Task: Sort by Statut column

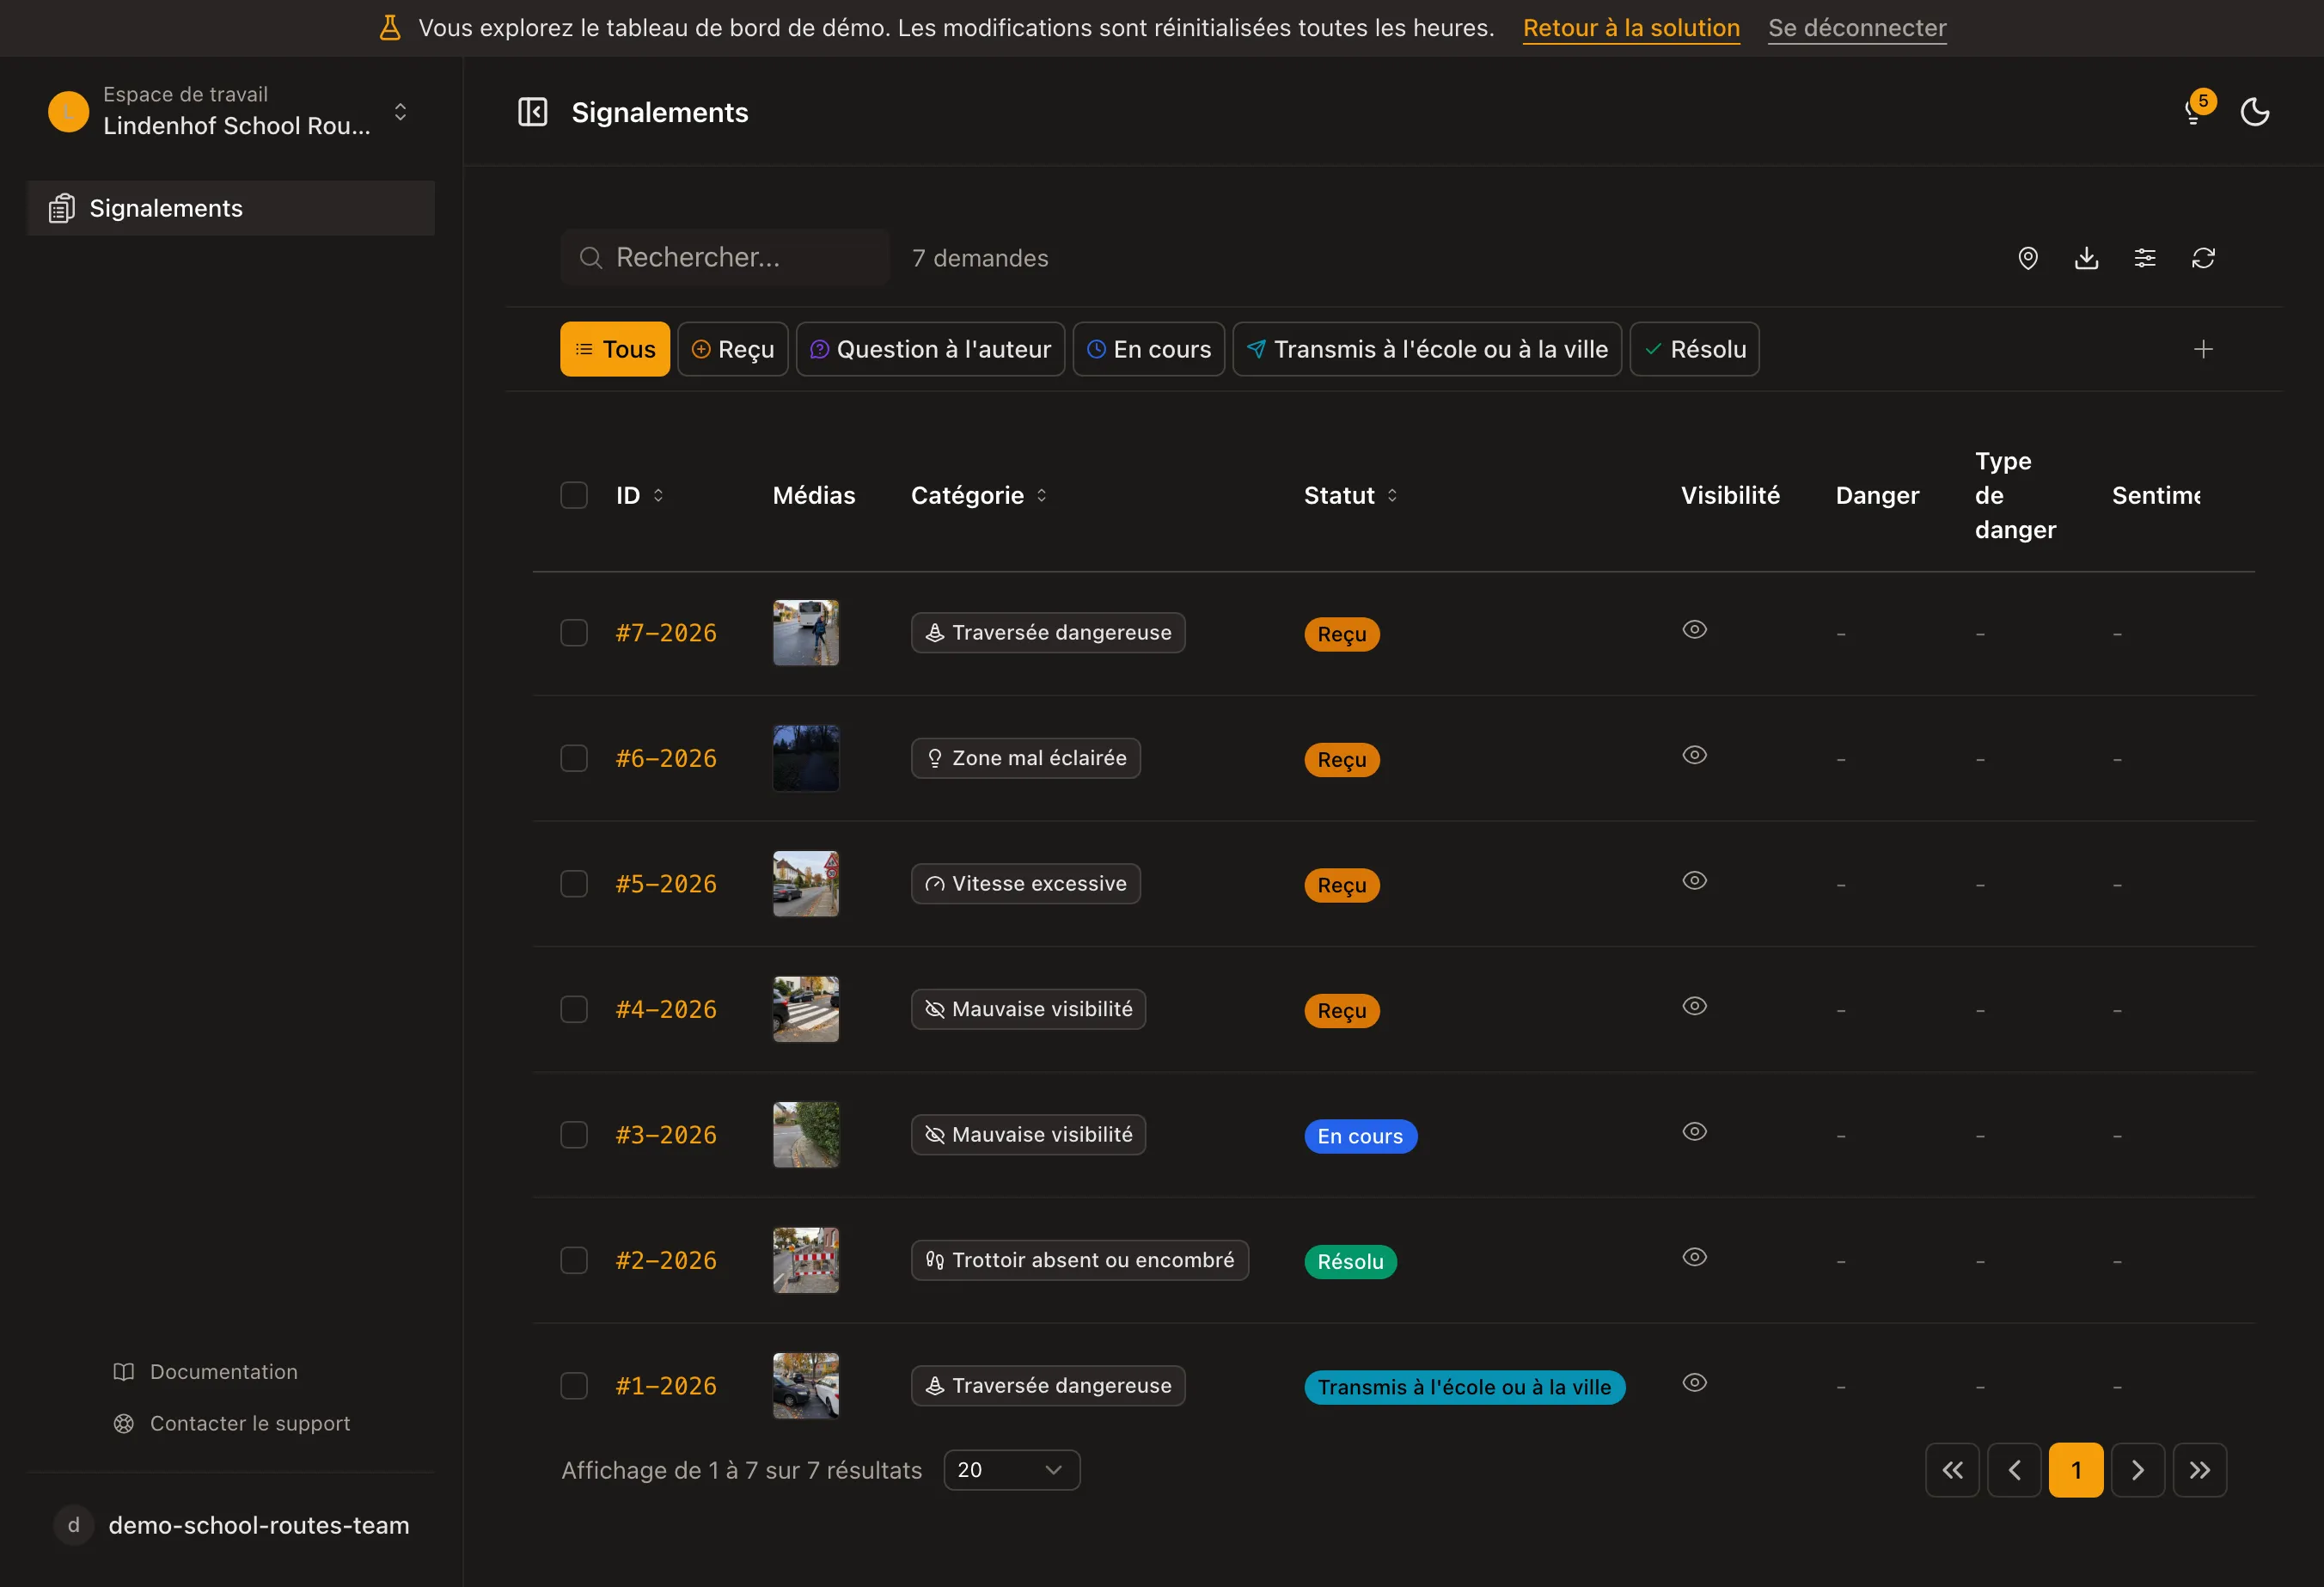Action: (x=1351, y=495)
